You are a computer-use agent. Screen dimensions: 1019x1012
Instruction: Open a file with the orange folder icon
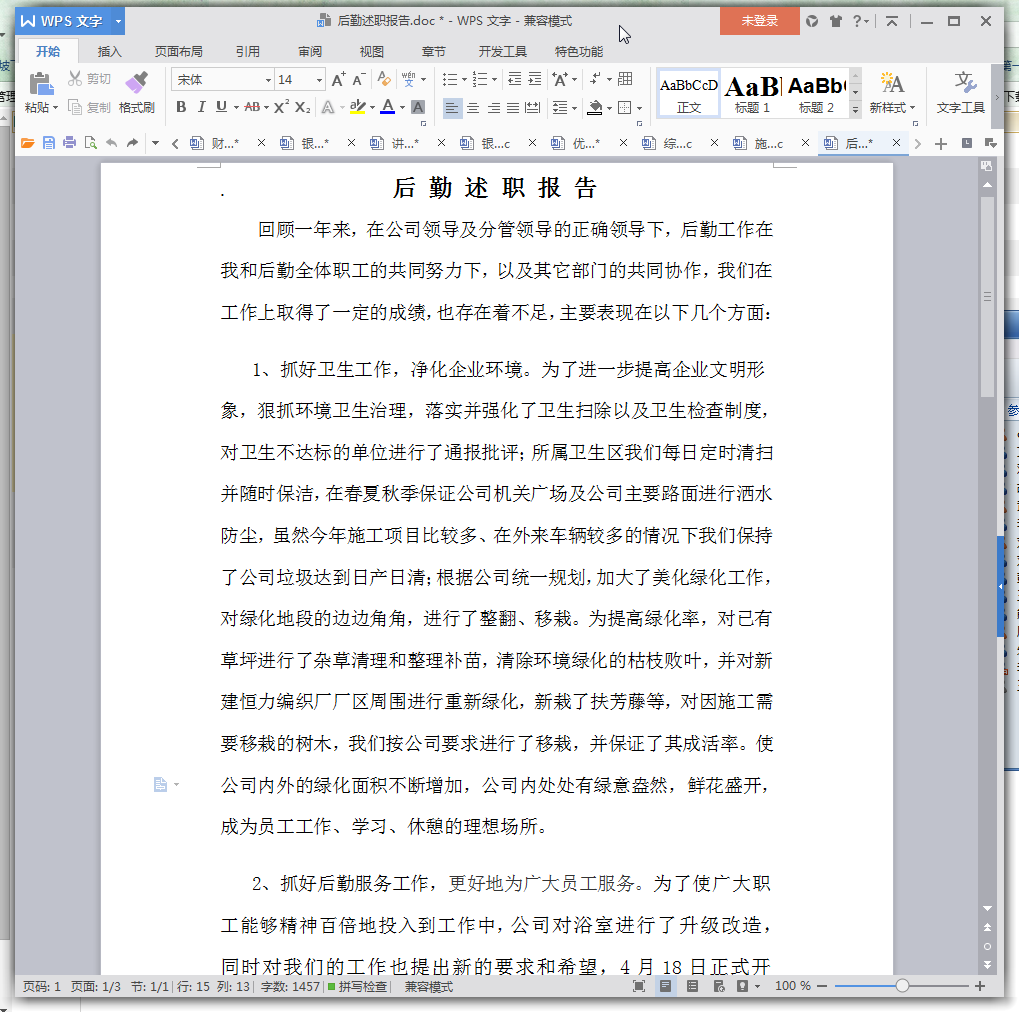pos(27,143)
